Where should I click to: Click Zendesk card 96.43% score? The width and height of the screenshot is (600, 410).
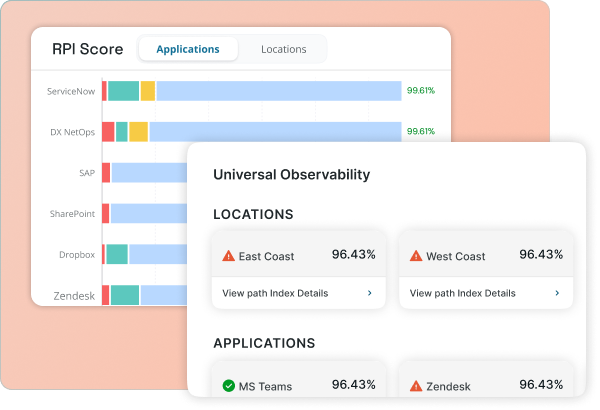541,384
